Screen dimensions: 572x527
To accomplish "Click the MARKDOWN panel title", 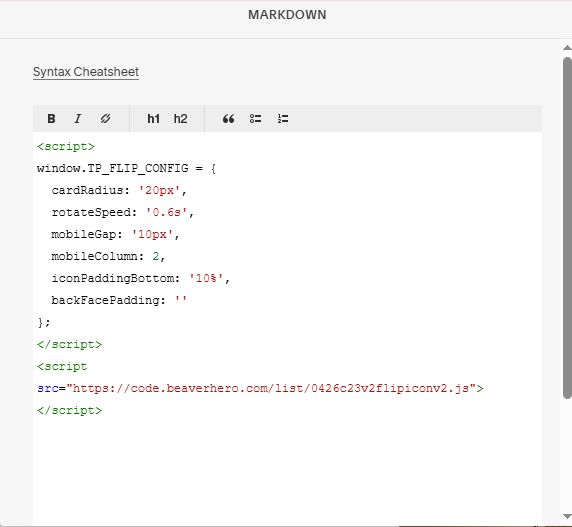I will pyautogui.click(x=287, y=15).
